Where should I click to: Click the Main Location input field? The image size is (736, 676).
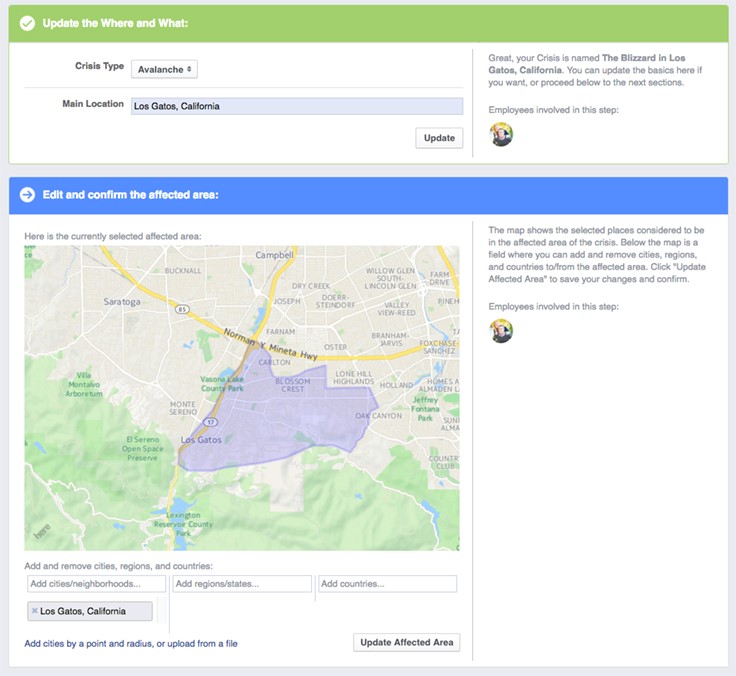[297, 106]
